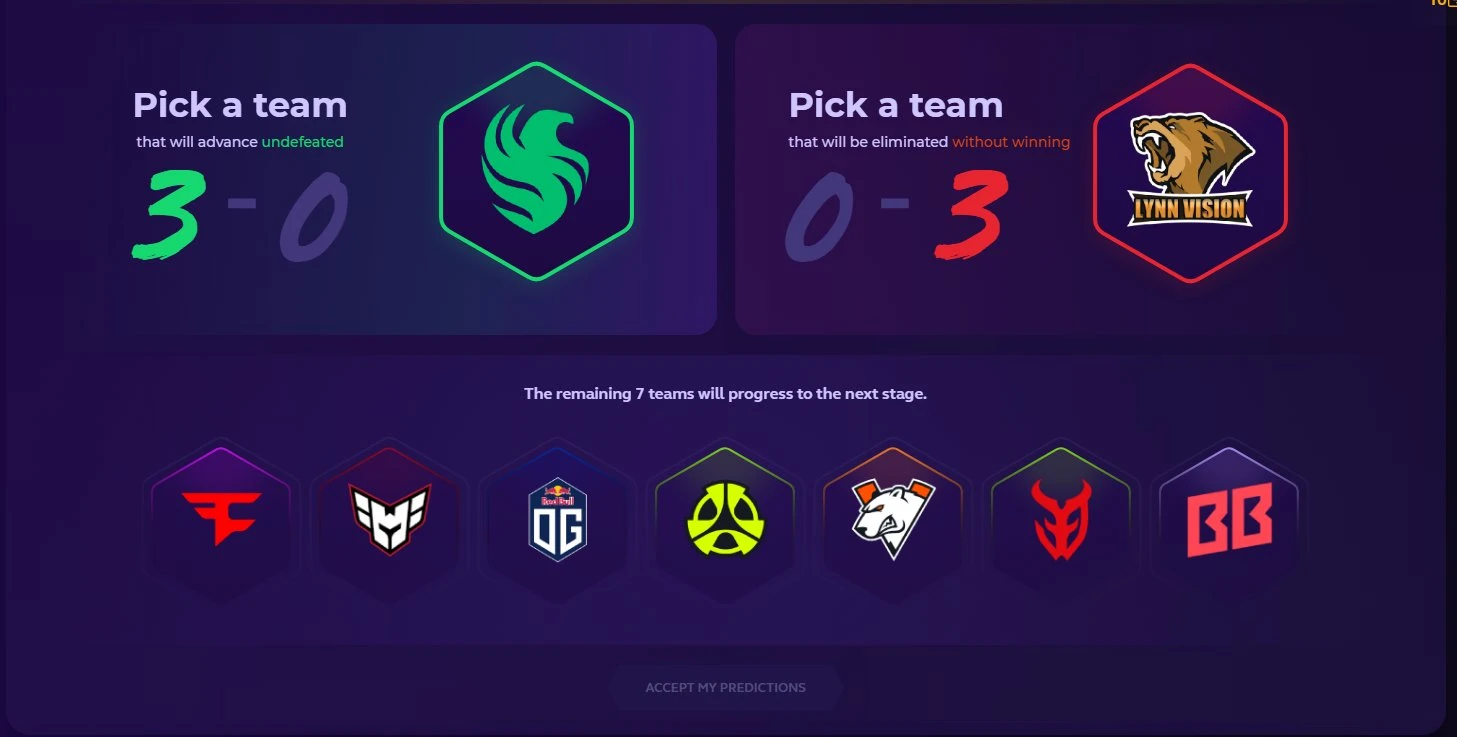
Task: Click the green 'undefeated' text
Action: 302,142
